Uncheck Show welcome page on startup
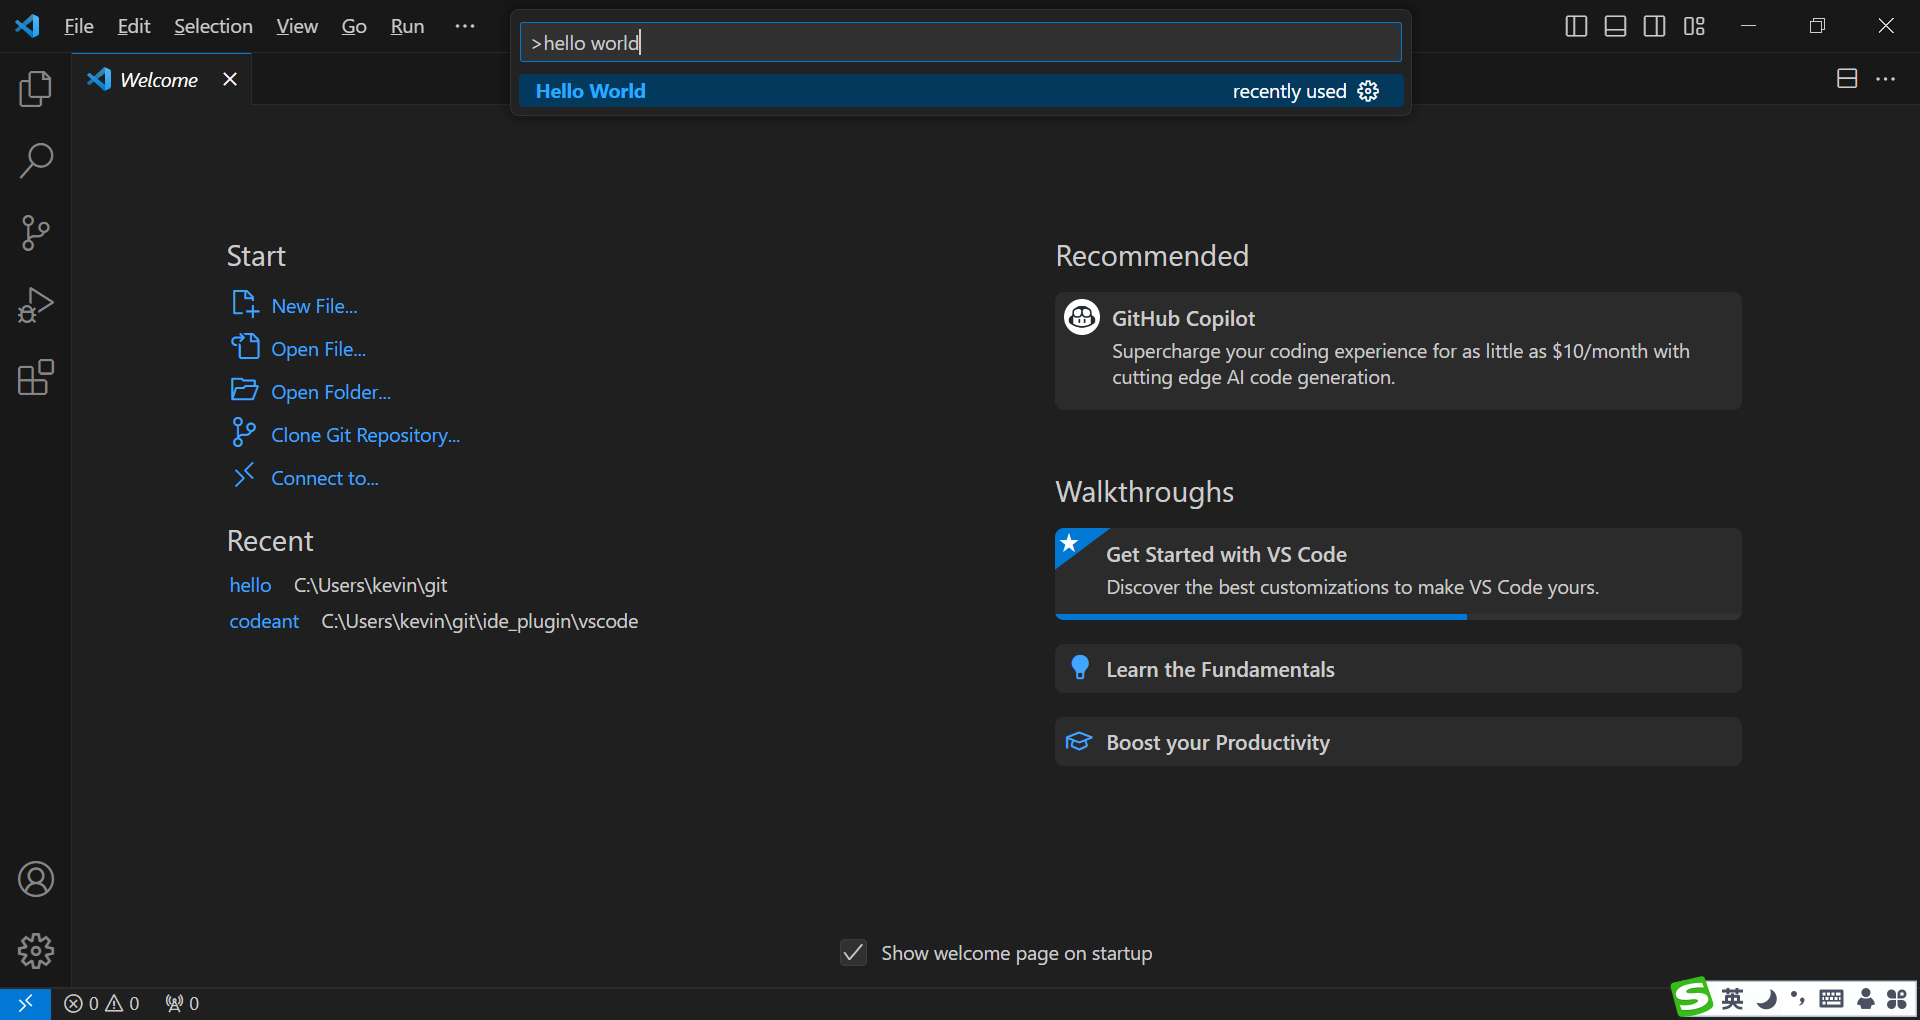 click(853, 952)
